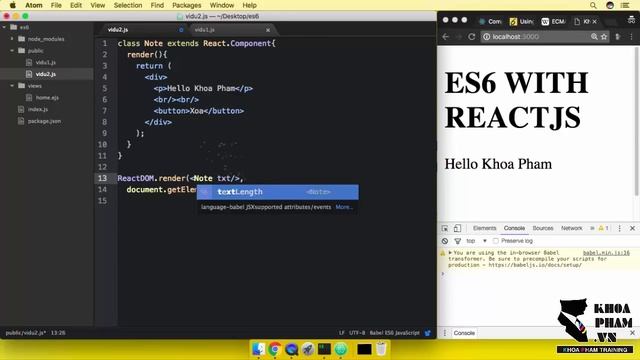Switch to the Usin Chrome tab

(522, 22)
